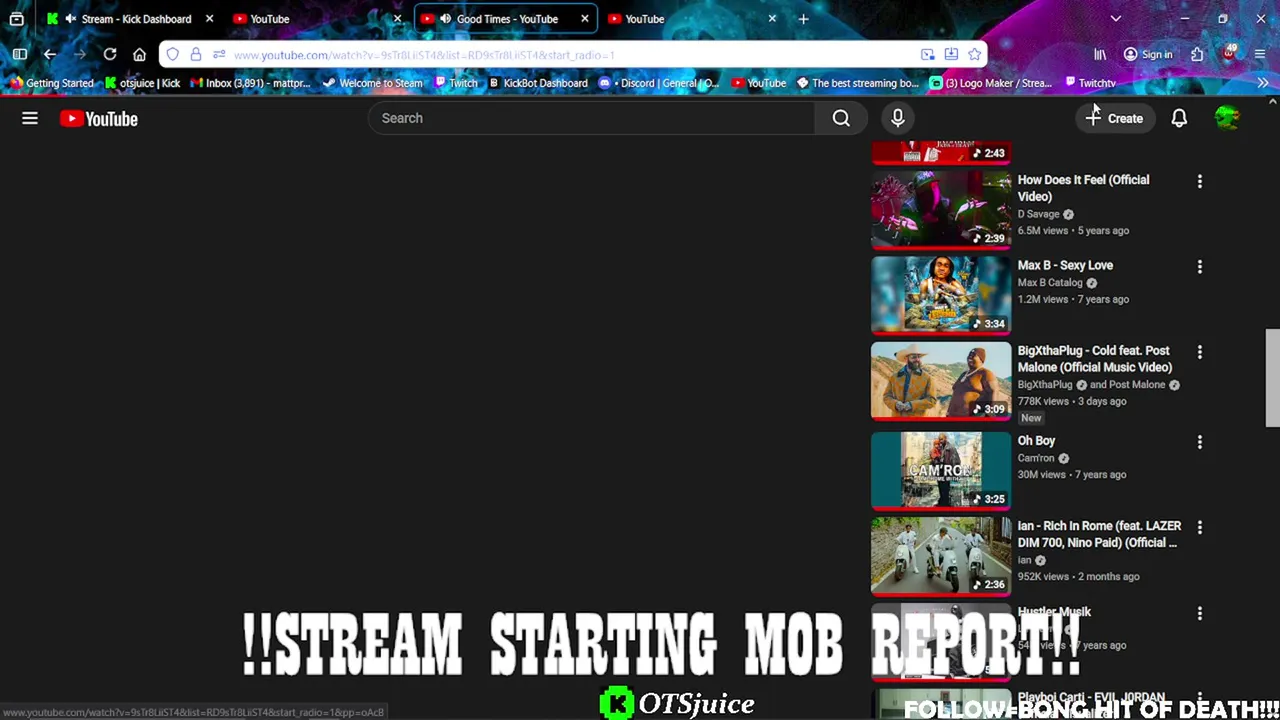Viewport: 1280px width, 720px height.
Task: Open the extension badge showing 49
Action: click(1229, 53)
